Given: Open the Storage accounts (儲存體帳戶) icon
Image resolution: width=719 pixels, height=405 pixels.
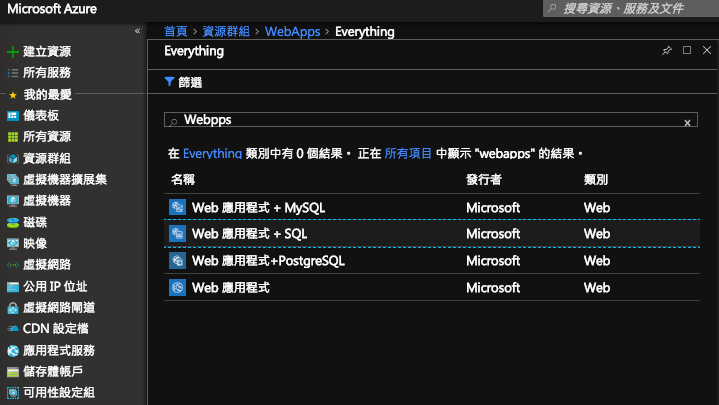Looking at the screenshot, I should (x=13, y=372).
